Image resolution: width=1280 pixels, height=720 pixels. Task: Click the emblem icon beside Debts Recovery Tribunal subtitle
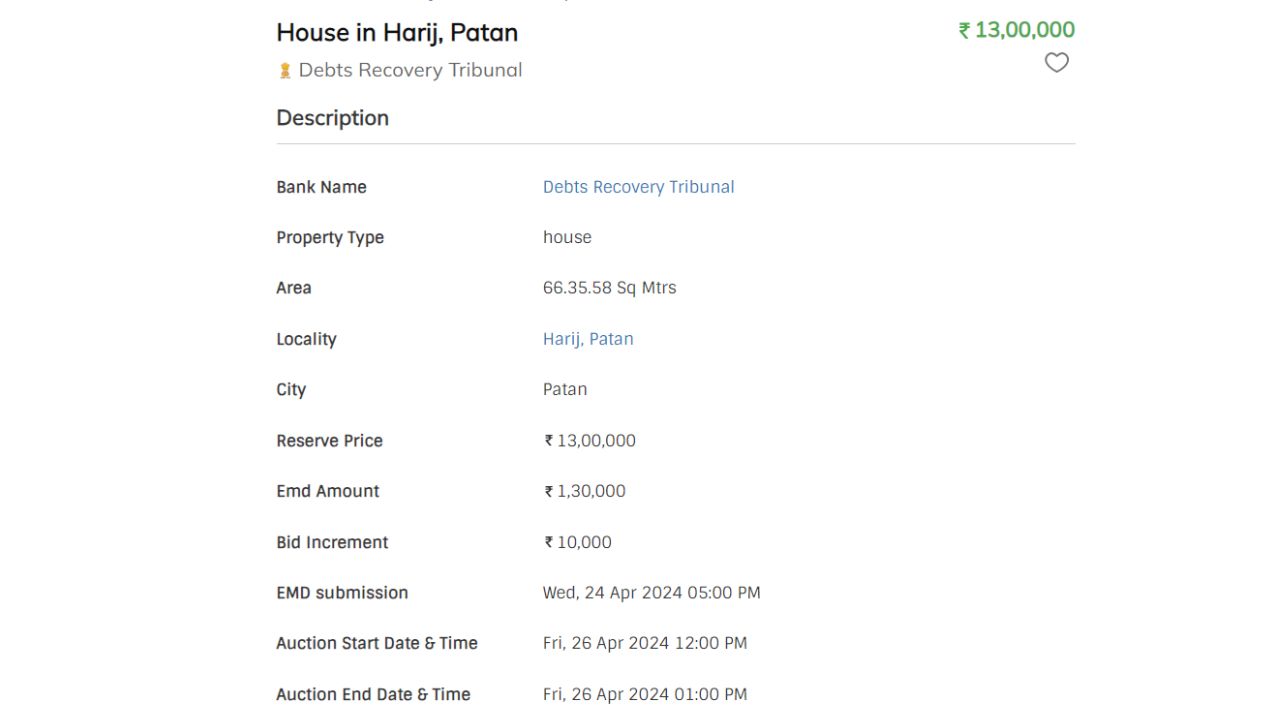pyautogui.click(x=285, y=70)
